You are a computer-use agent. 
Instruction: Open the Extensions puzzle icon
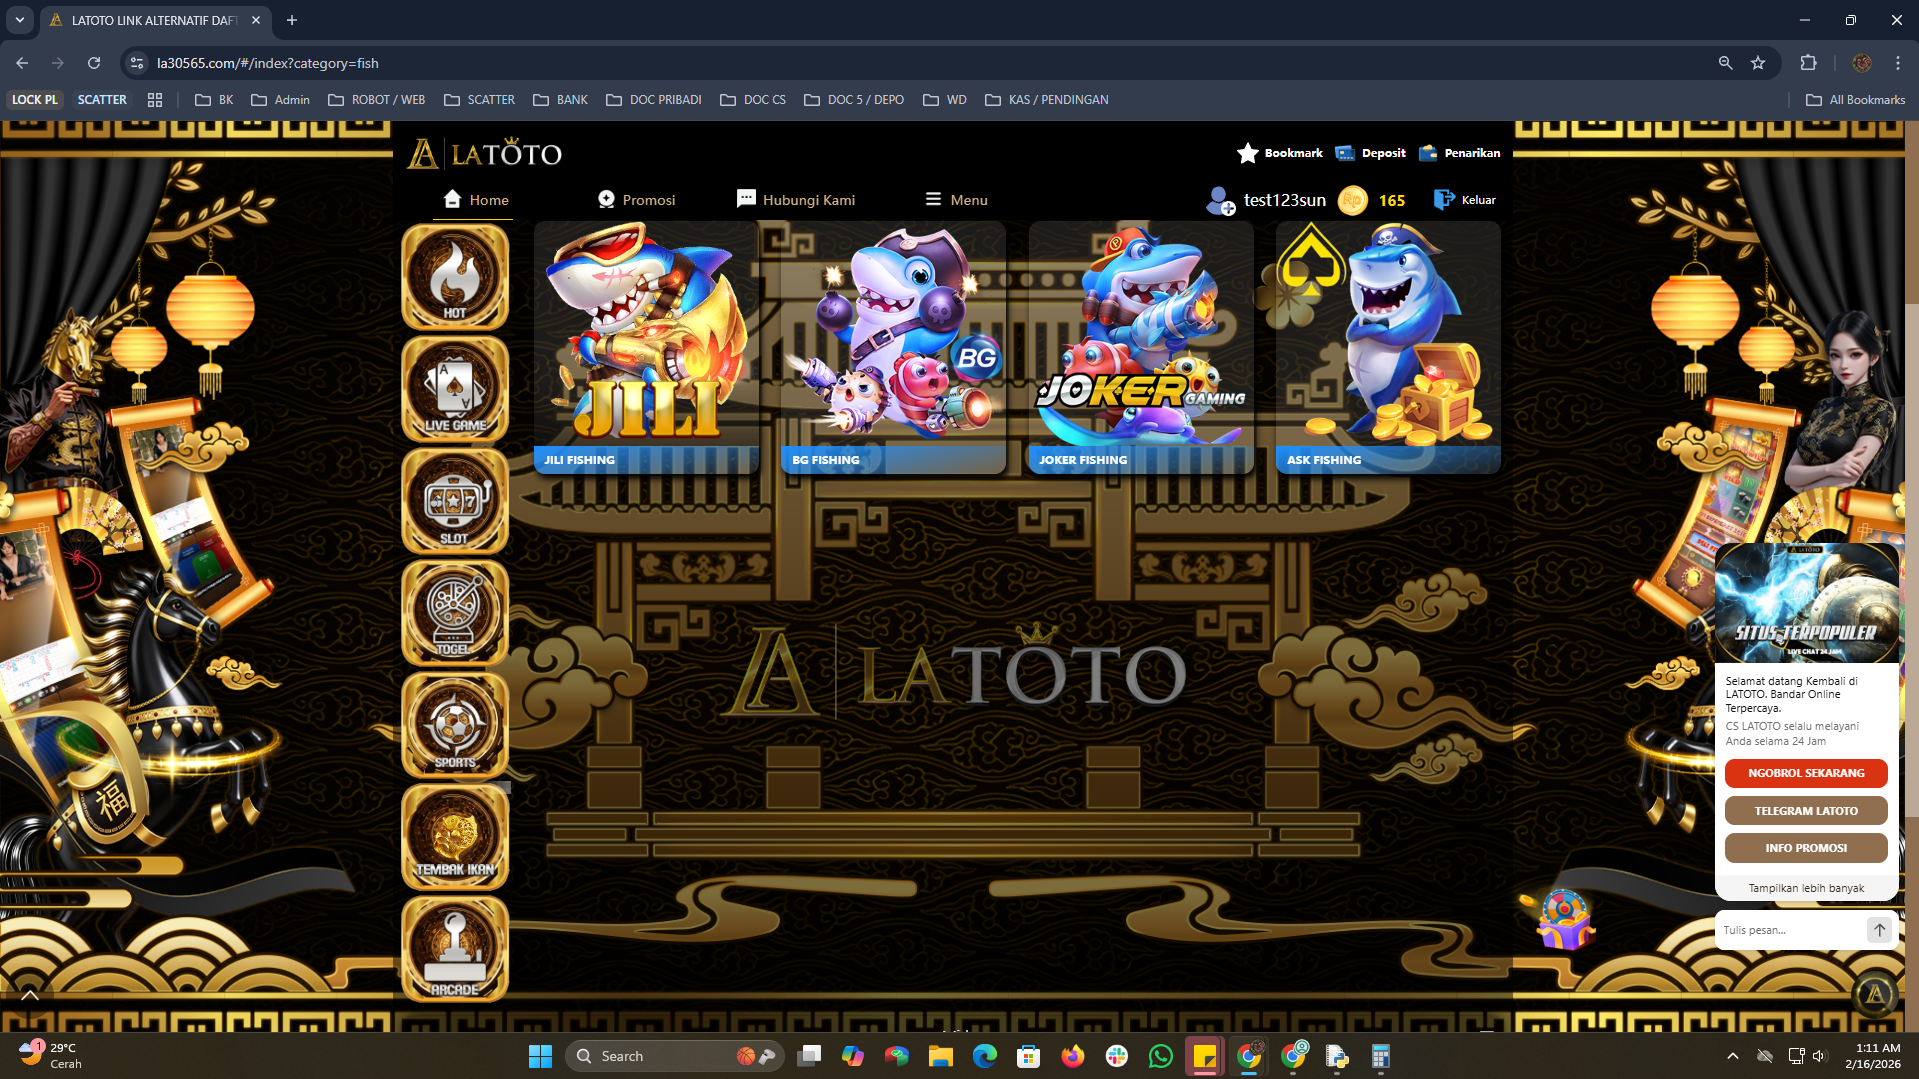coord(1808,63)
